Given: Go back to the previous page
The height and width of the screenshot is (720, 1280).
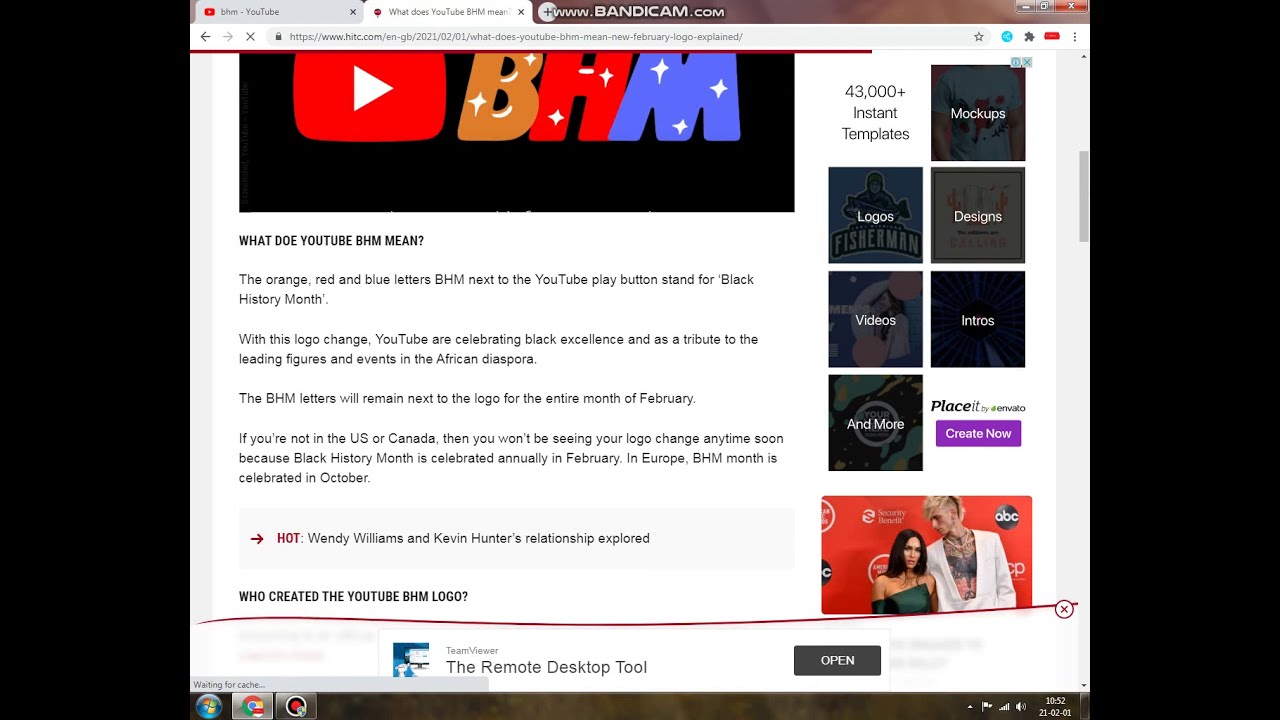Looking at the screenshot, I should (205, 36).
